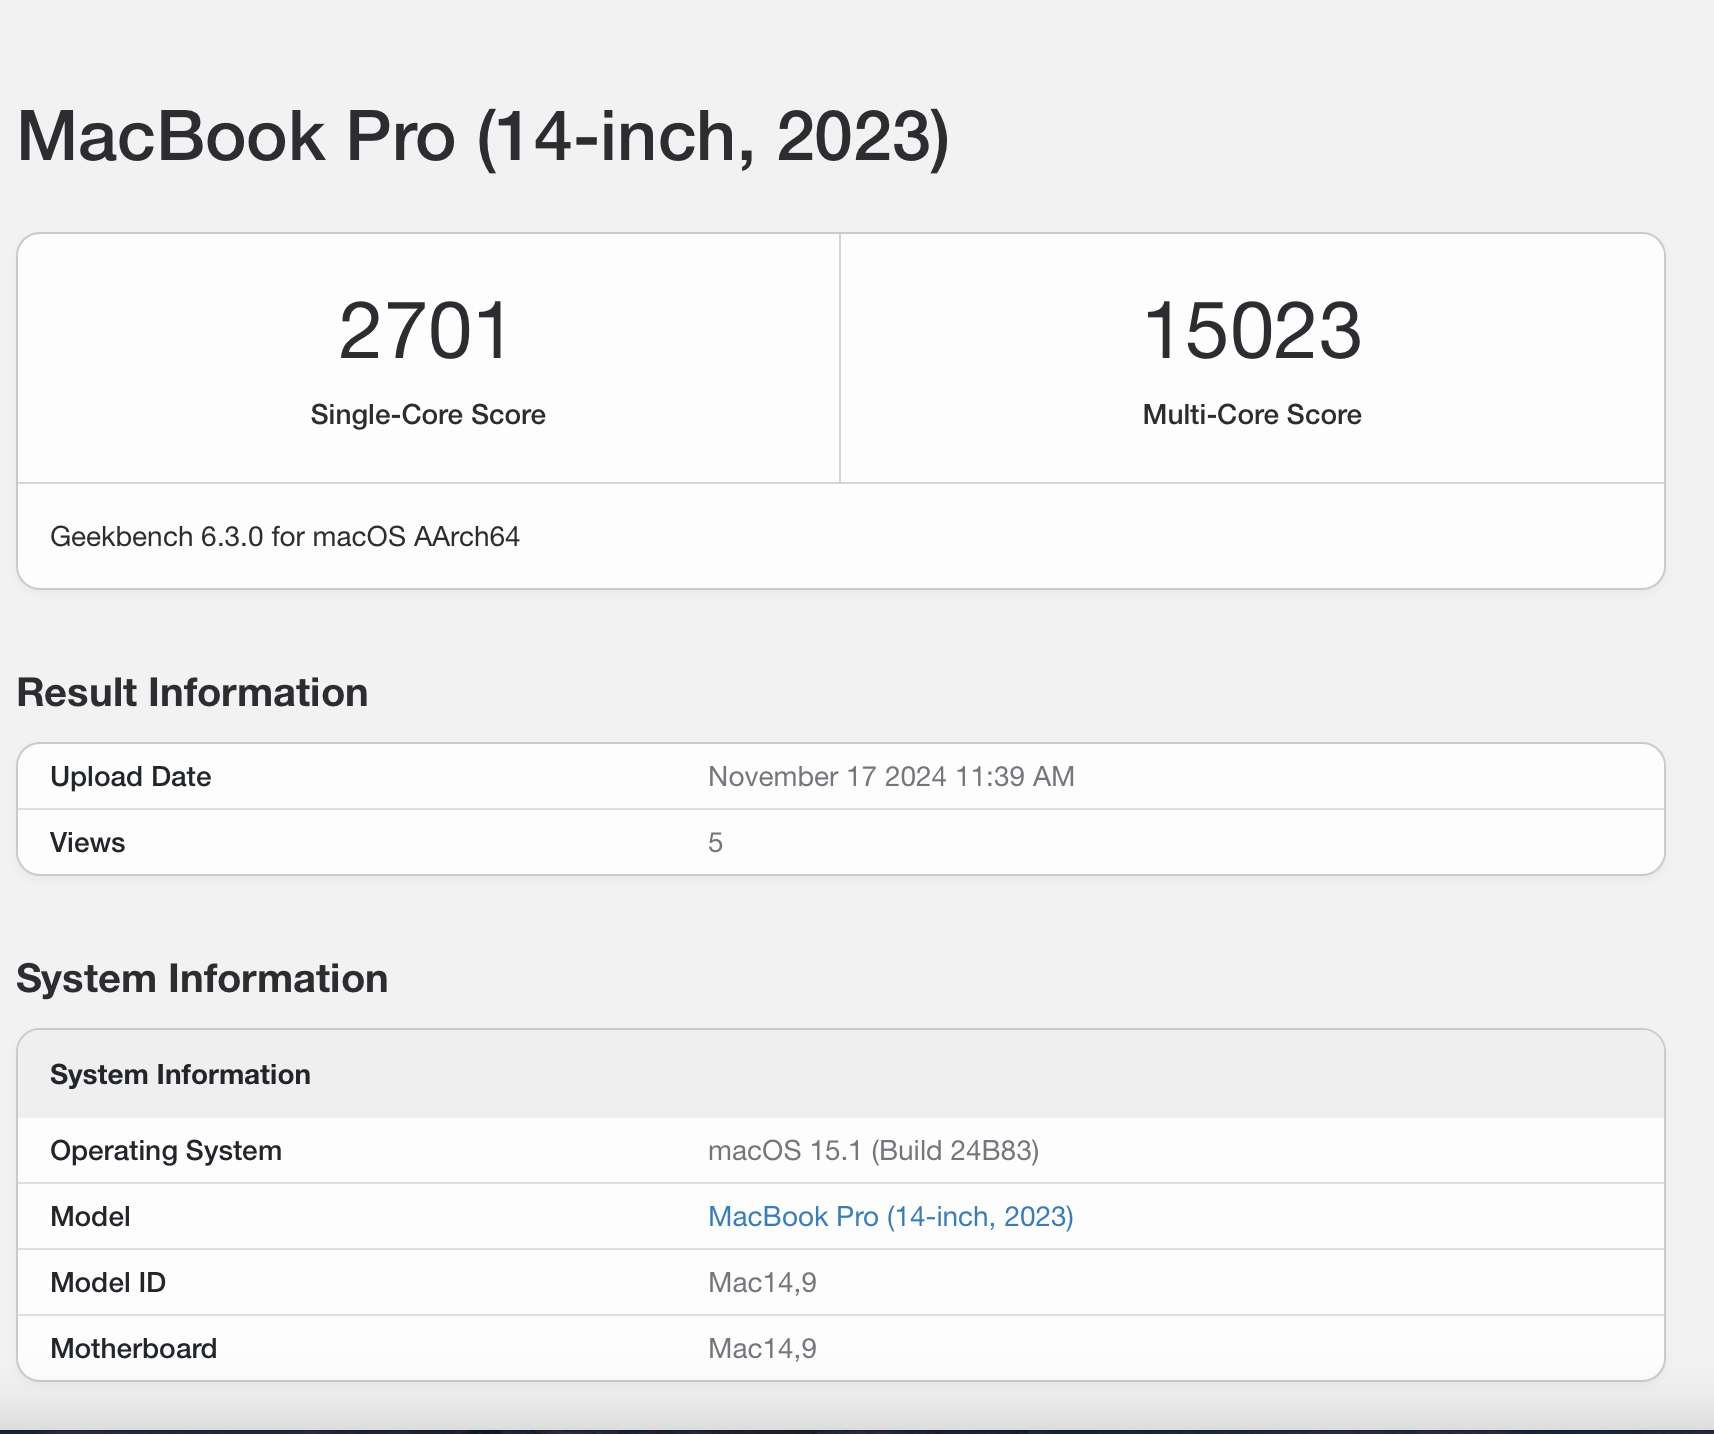1714x1434 pixels.
Task: Select the Views row label
Action: point(88,843)
